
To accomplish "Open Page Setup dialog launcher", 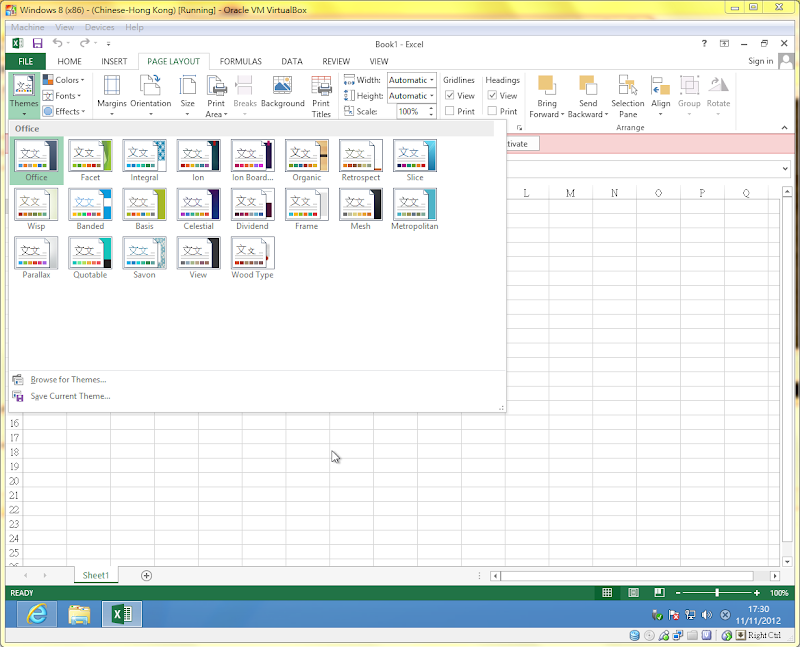I will pyautogui.click(x=519, y=128).
